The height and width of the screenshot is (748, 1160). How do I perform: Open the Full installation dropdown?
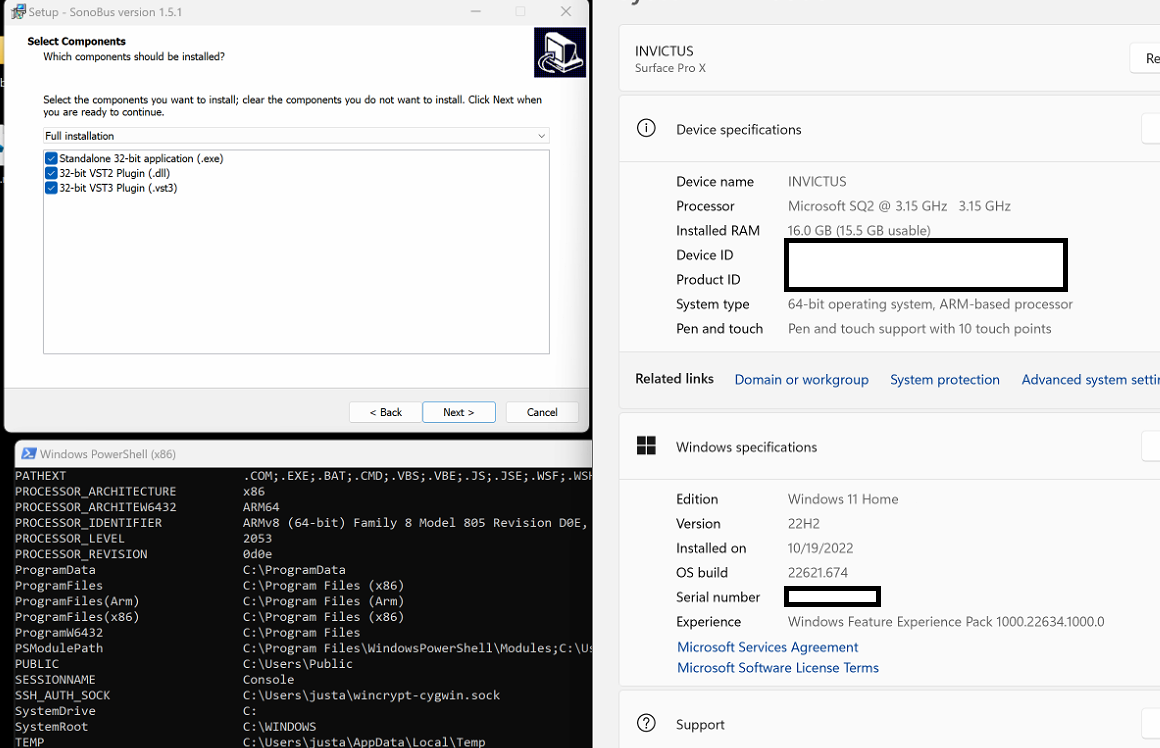[296, 135]
